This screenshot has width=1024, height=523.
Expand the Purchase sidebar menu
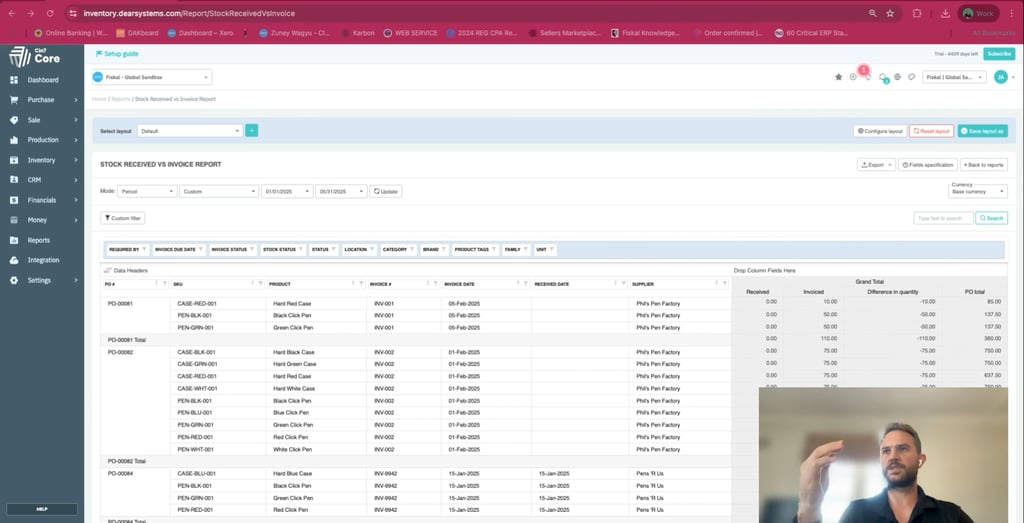coord(42,100)
